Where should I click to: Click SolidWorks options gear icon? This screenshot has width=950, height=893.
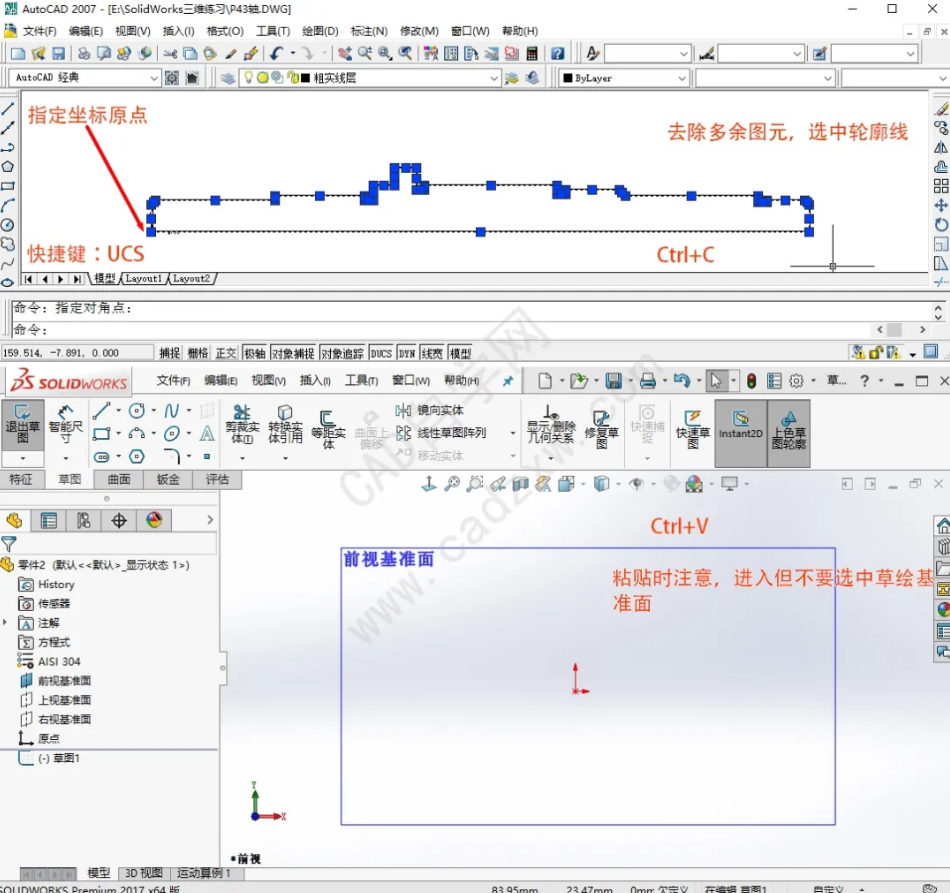click(796, 380)
